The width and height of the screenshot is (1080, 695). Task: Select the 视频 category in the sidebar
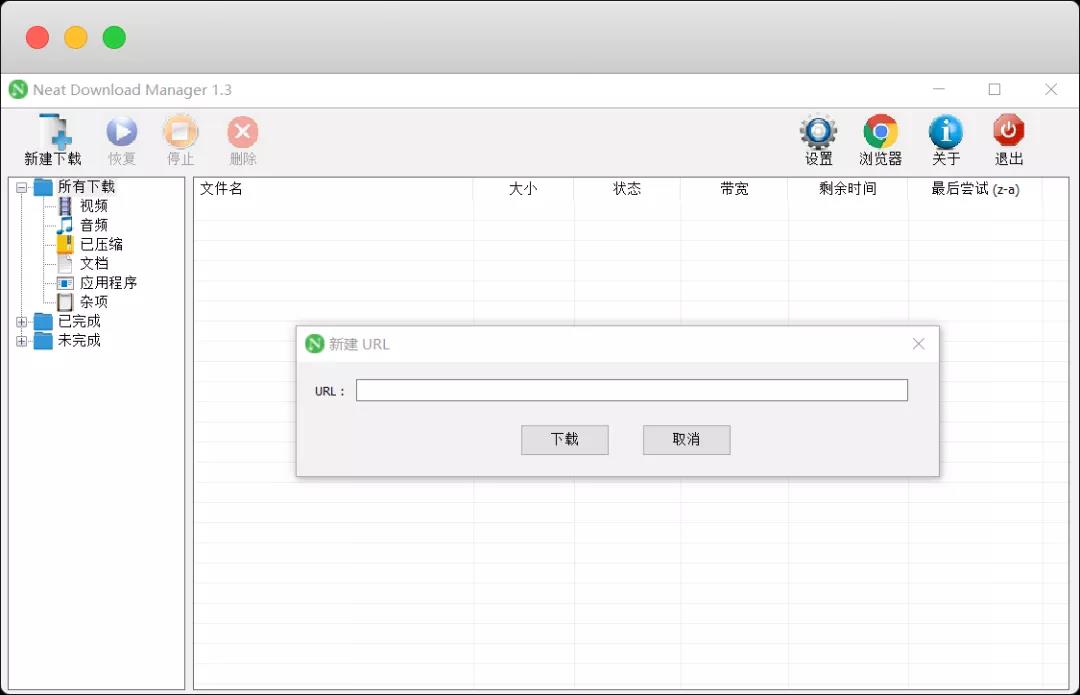pyautogui.click(x=92, y=205)
